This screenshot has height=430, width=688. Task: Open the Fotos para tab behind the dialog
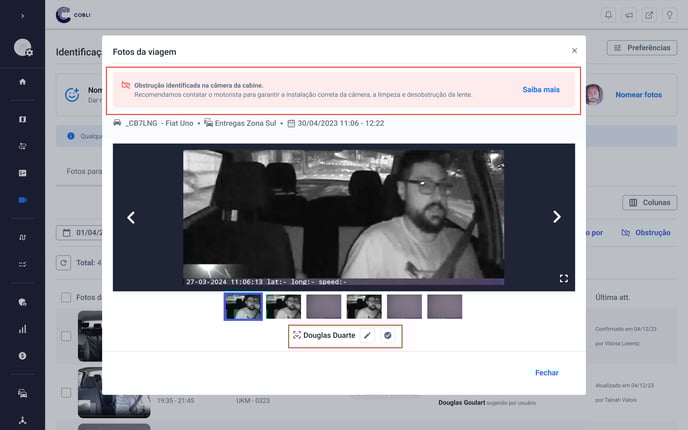coord(84,171)
